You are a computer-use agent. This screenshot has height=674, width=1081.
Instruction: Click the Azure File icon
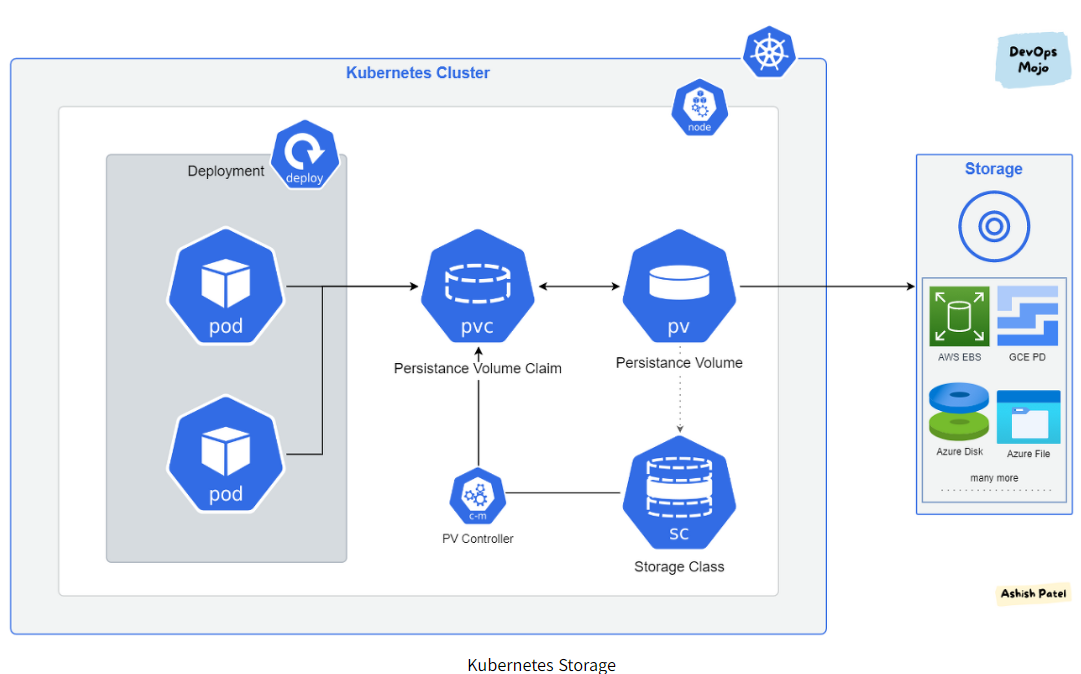point(1028,417)
